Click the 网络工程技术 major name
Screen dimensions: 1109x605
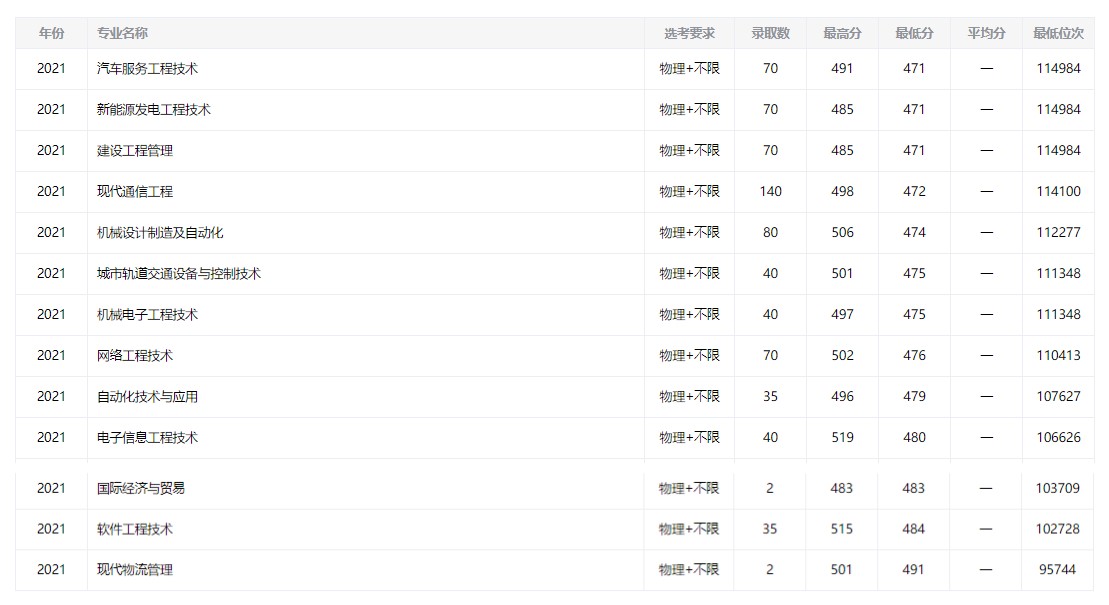[135, 356]
